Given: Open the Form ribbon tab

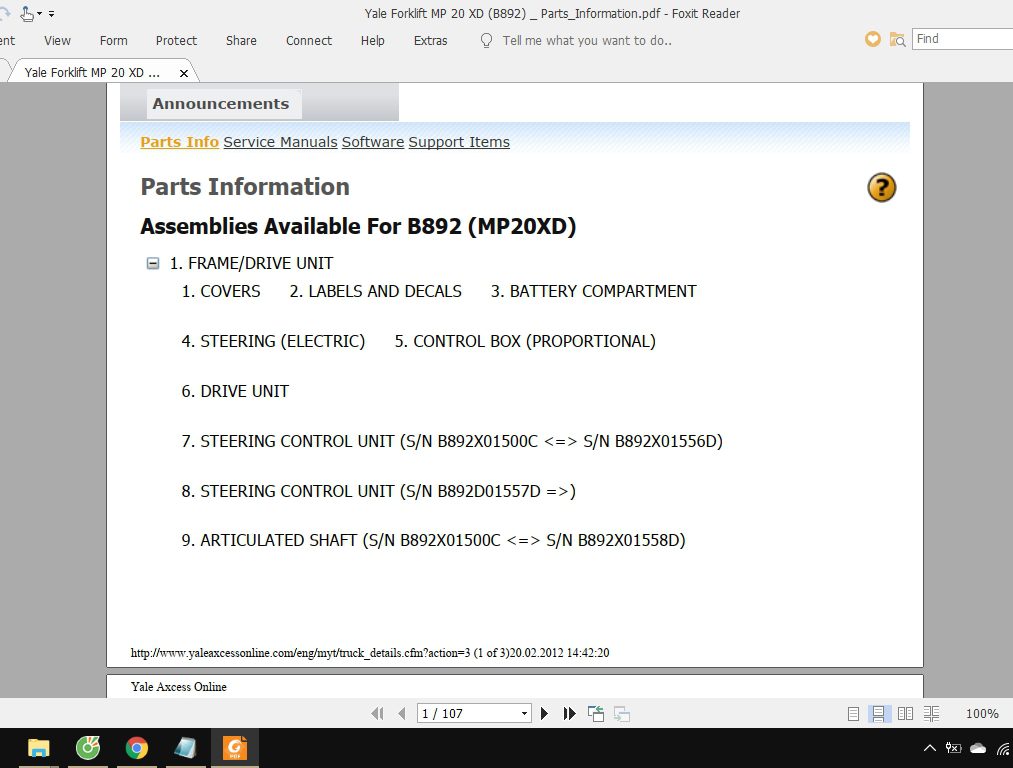Looking at the screenshot, I should pos(113,41).
